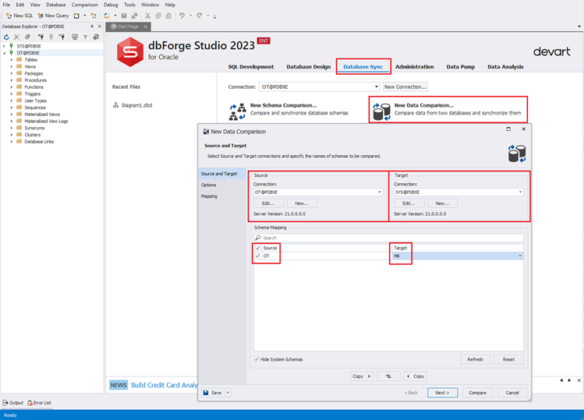Click the Save All icon in toolbar
Image resolution: width=584 pixels, height=420 pixels.
click(134, 16)
